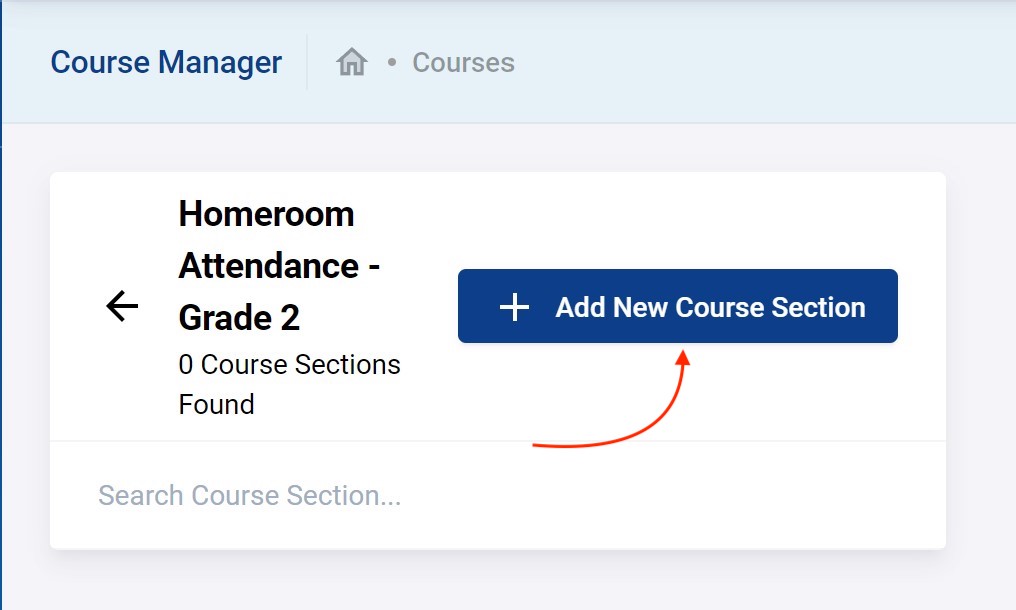
Task: Click the home icon in the breadcrumb
Action: click(352, 63)
